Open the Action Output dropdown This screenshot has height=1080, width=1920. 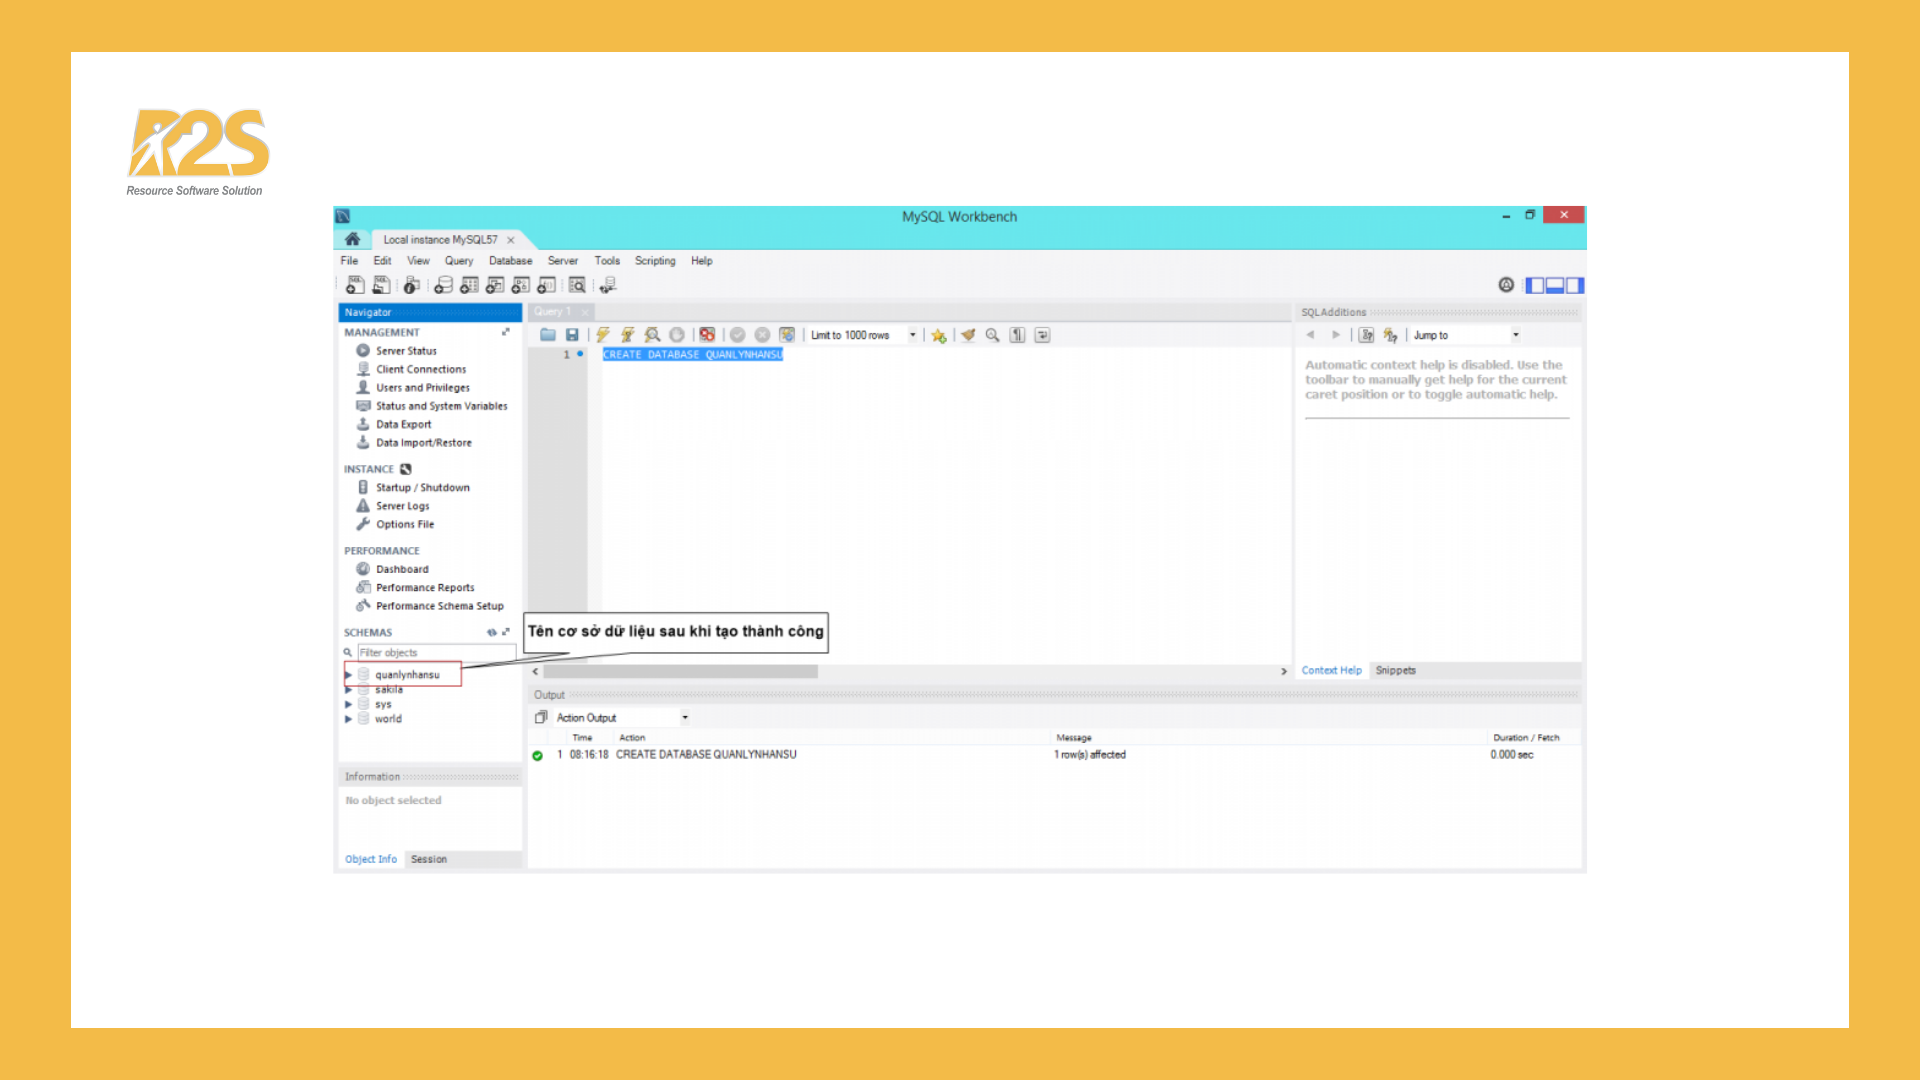click(685, 717)
